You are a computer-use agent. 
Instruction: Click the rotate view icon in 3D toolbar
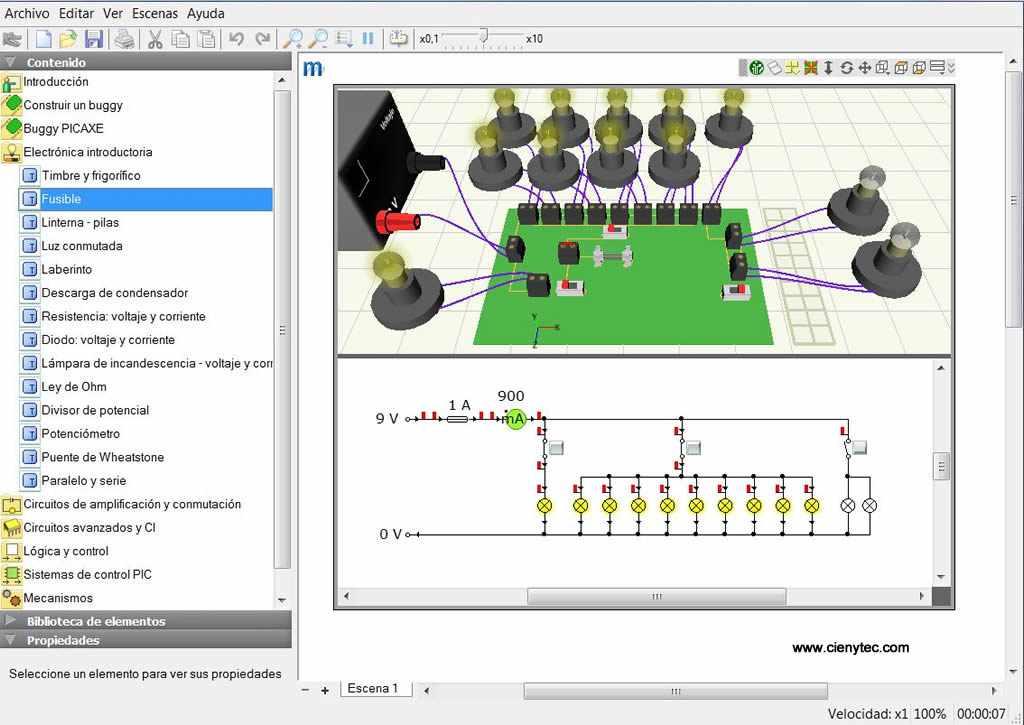coord(846,68)
